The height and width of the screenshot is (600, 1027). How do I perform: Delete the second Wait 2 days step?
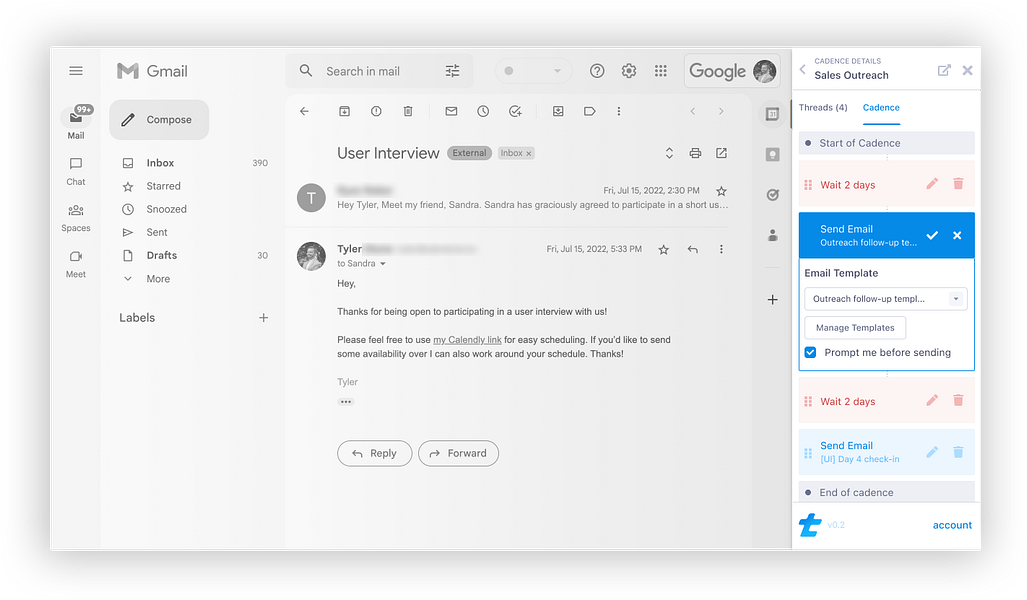[x=958, y=400]
